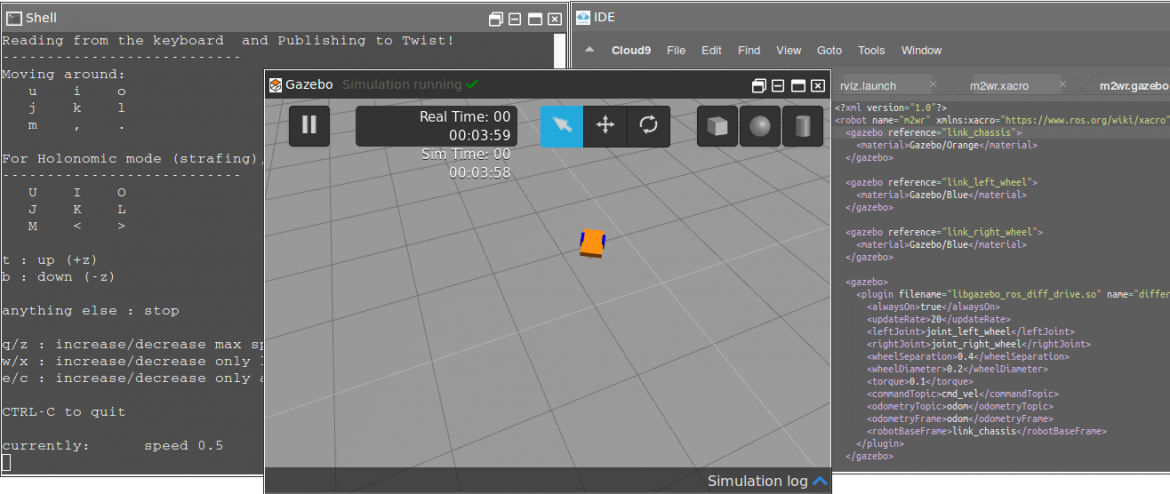This screenshot has height=494, width=1170.
Task: Open the Goto menu
Action: 829,50
